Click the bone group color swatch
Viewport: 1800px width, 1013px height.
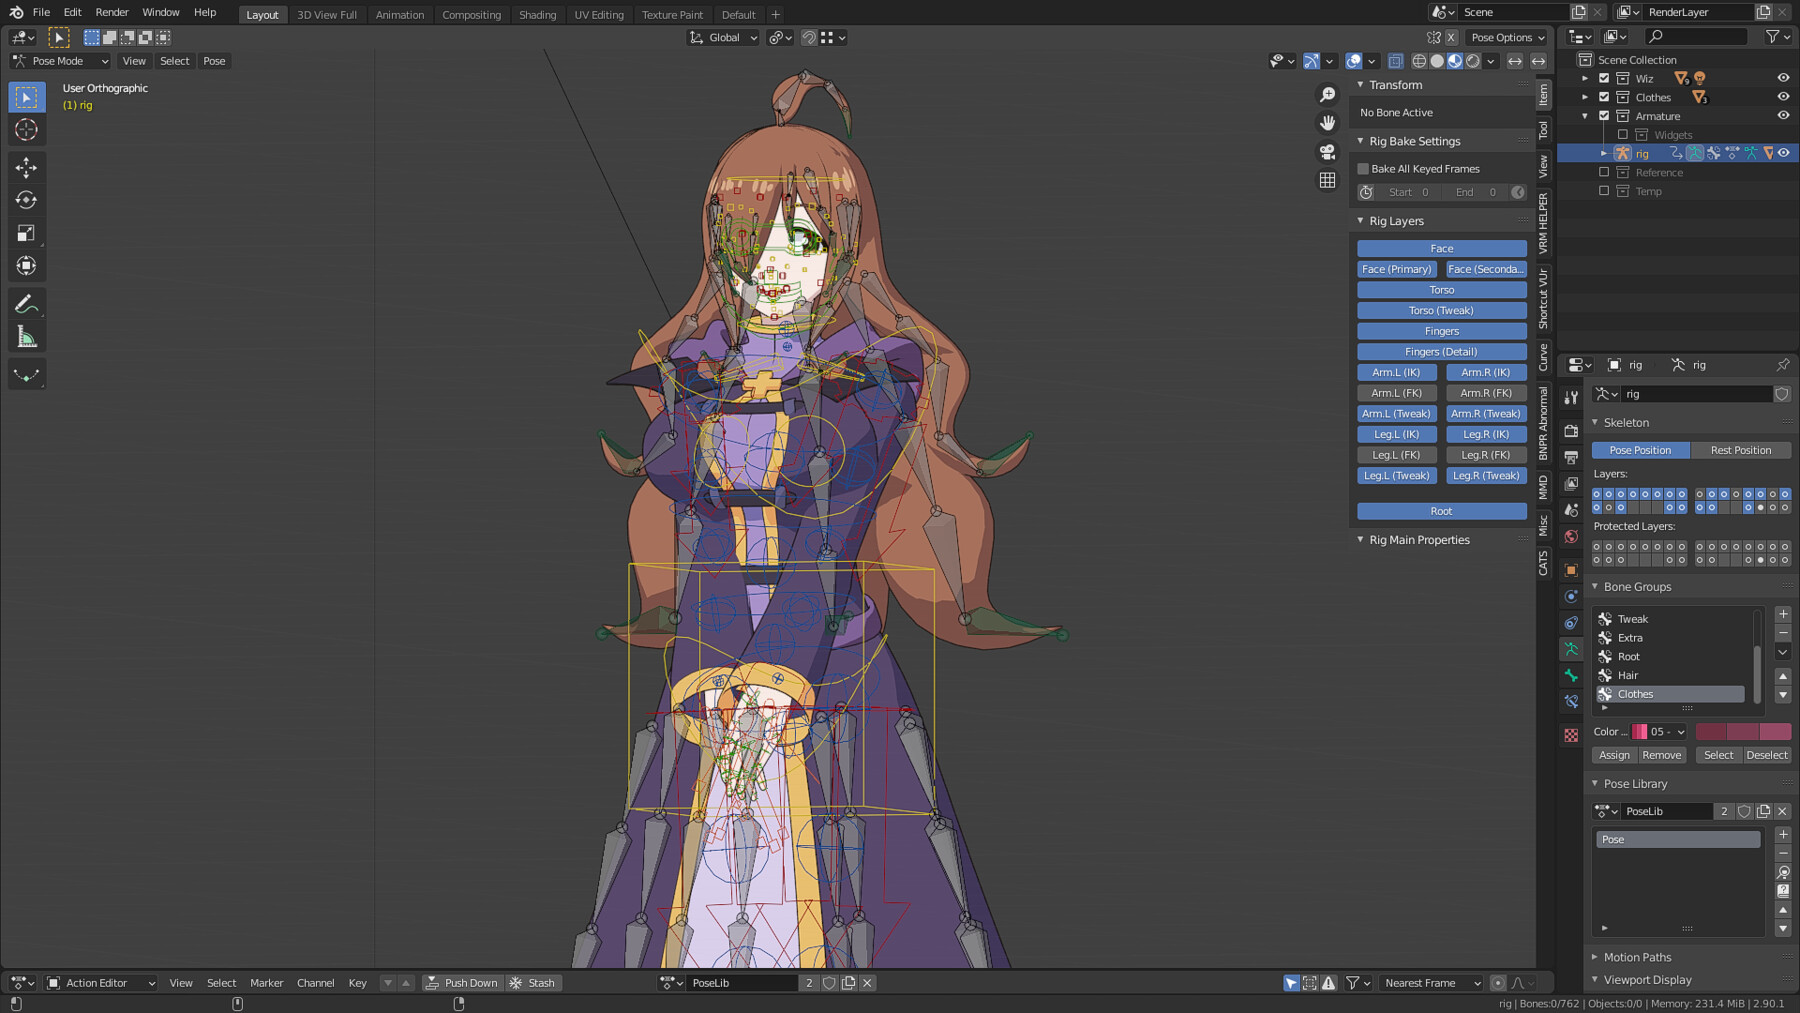[1742, 732]
